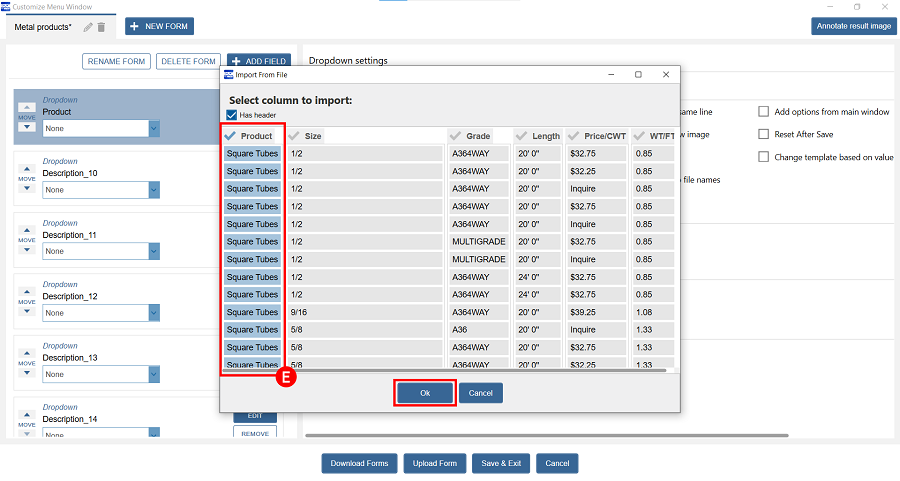Viewport: 900px width, 481px height.
Task: Click trash icon beside Metal products tab
Action: point(101,27)
